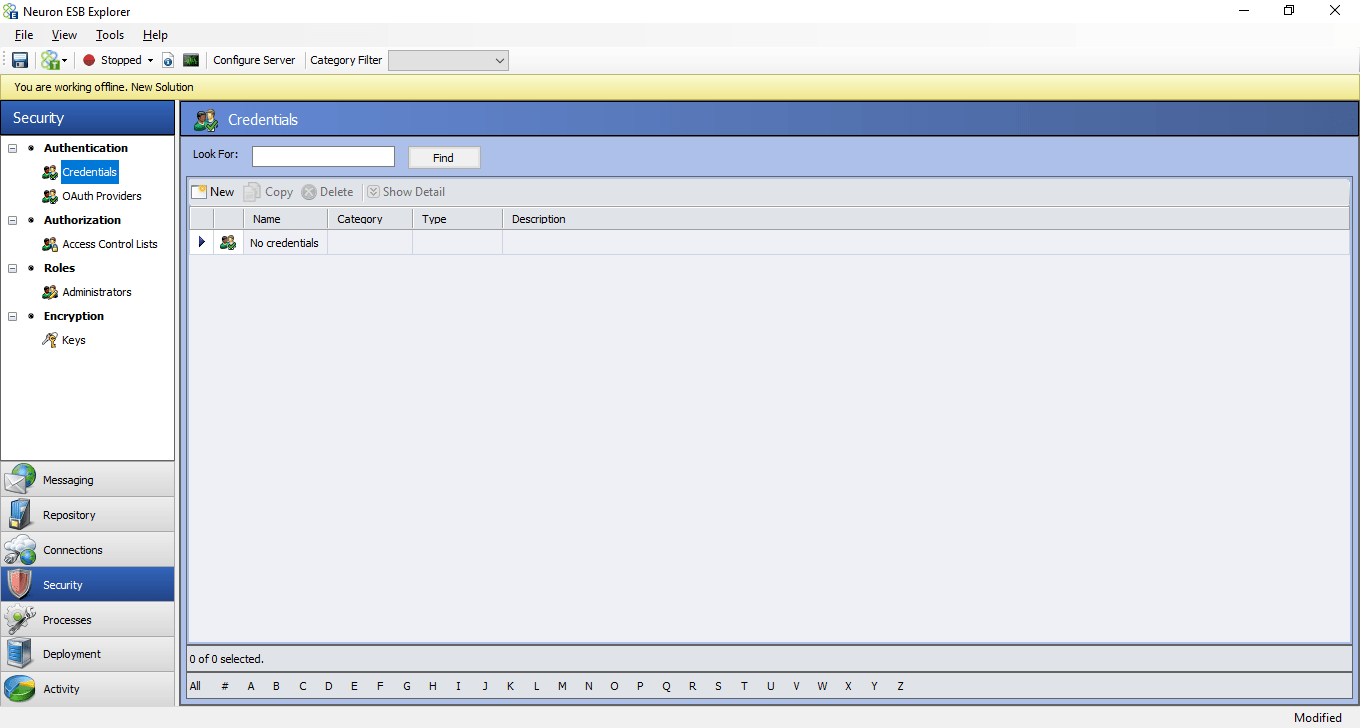
Task: Click the service info document icon
Action: (168, 60)
